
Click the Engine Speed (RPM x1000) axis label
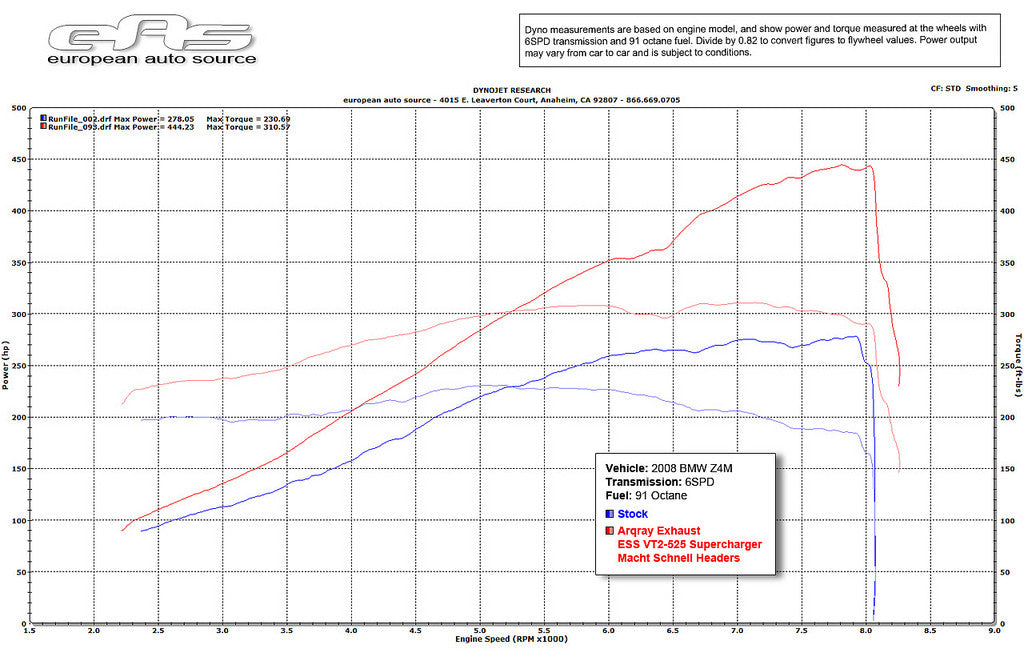point(512,639)
